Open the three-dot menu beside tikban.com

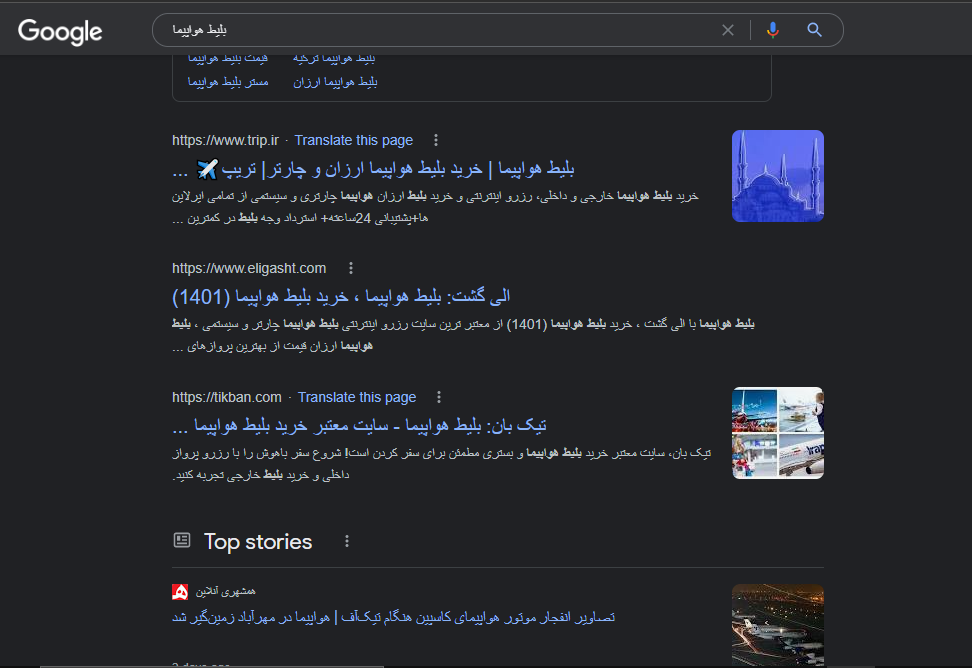pos(439,397)
